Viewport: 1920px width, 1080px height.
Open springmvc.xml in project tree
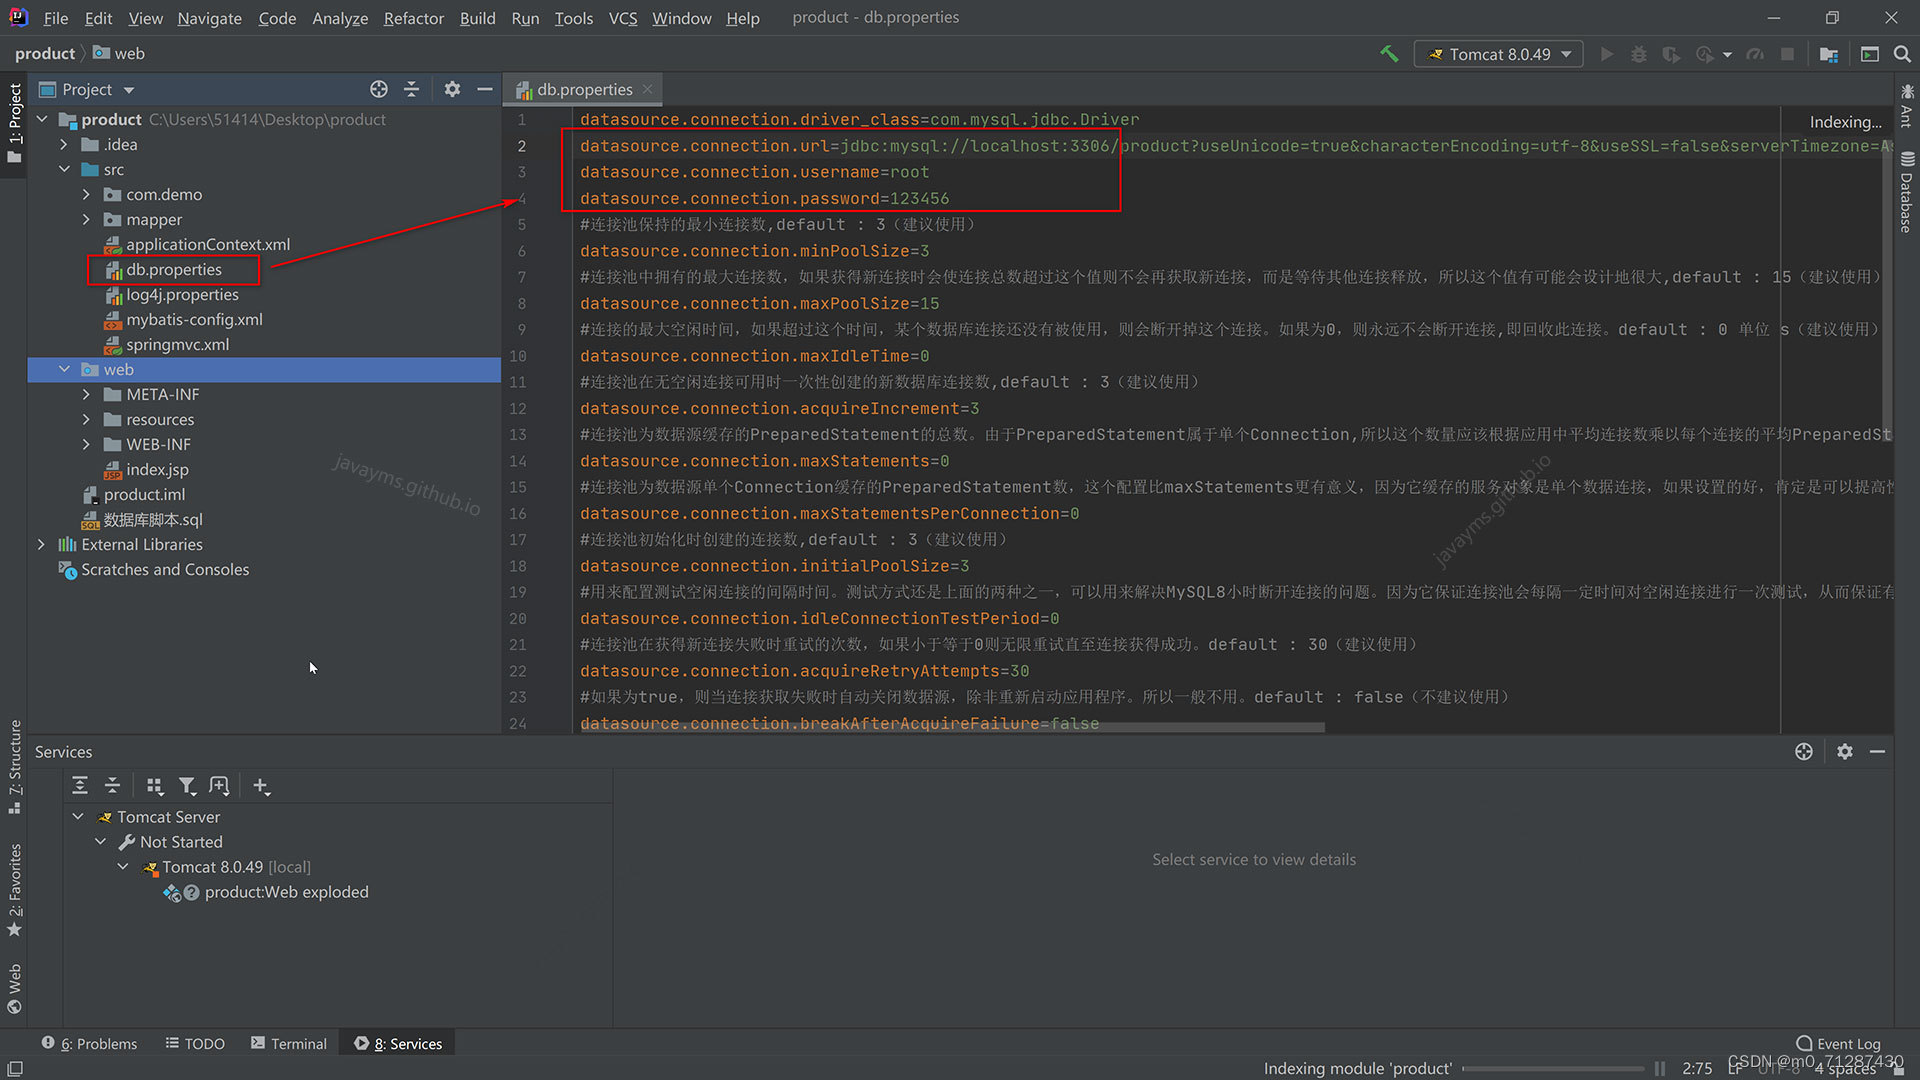[177, 344]
